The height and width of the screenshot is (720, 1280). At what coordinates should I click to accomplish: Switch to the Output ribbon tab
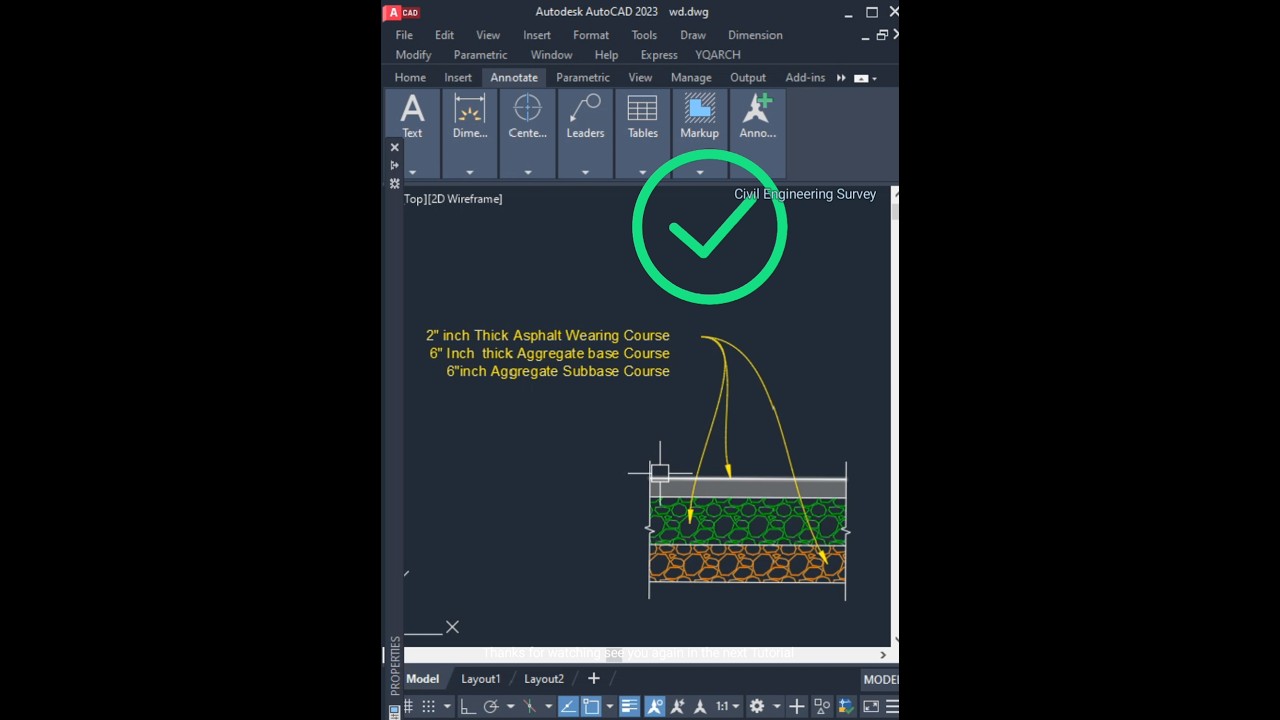tap(748, 77)
